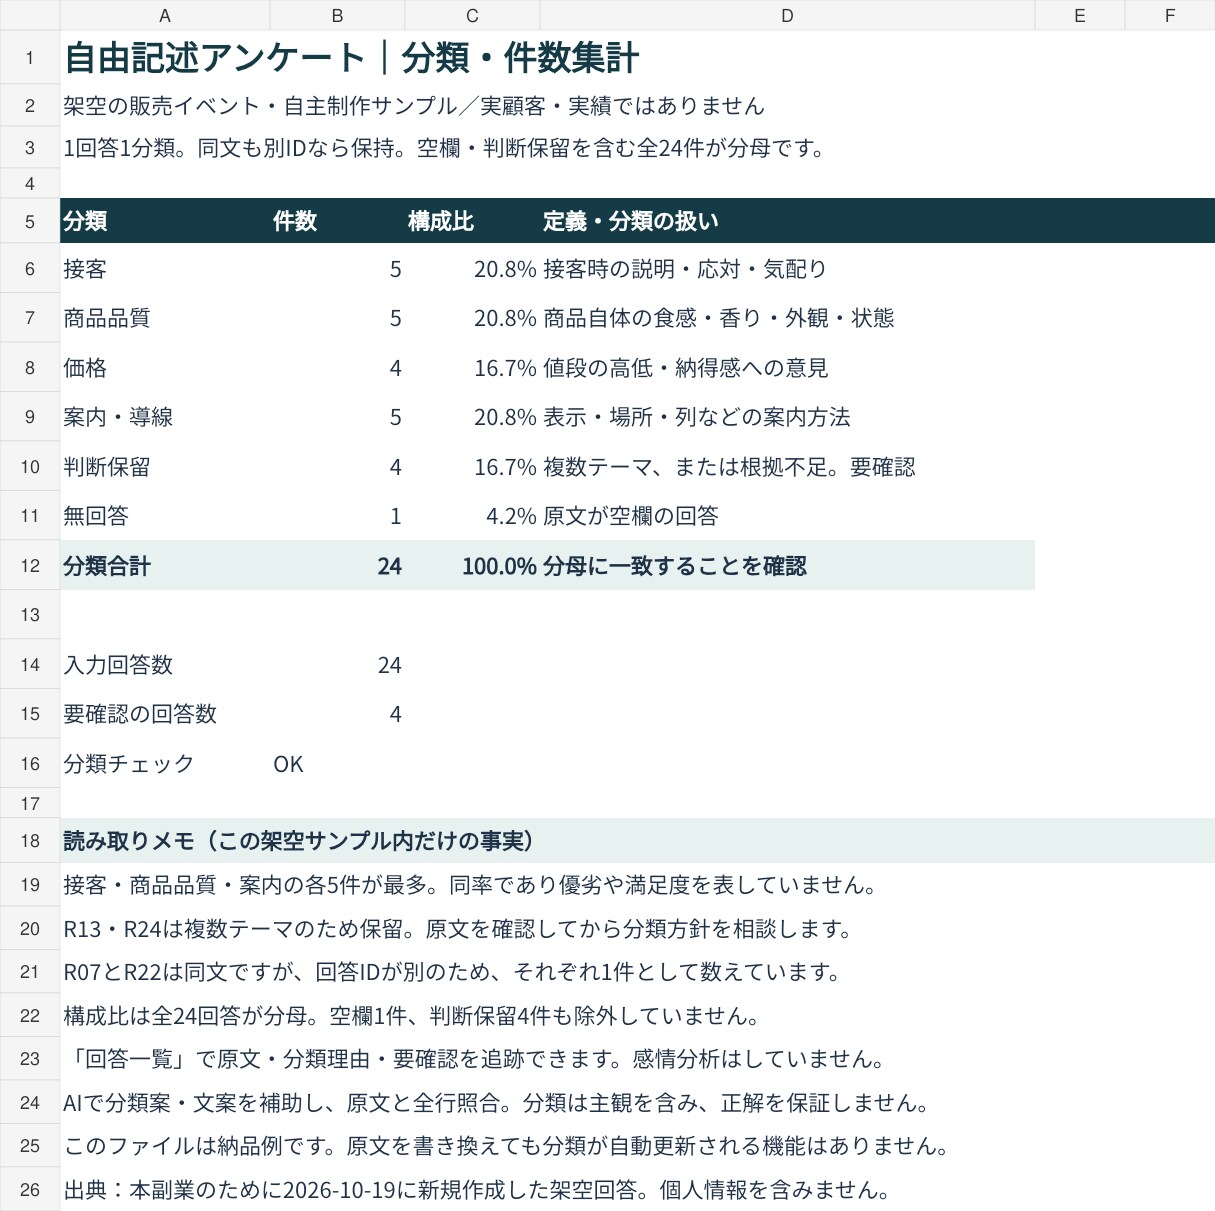Click 16.7% in the 価格 row
The width and height of the screenshot is (1215, 1211).
point(472,368)
